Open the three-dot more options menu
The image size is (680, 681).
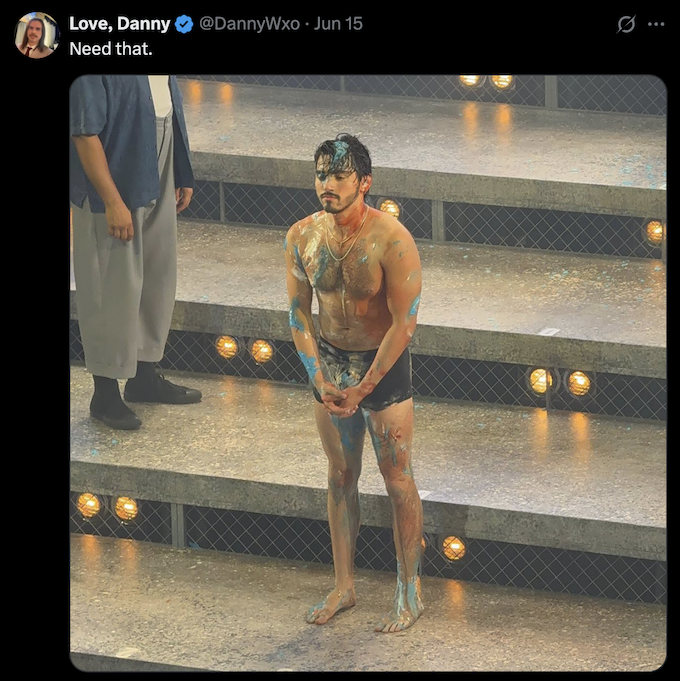656,24
